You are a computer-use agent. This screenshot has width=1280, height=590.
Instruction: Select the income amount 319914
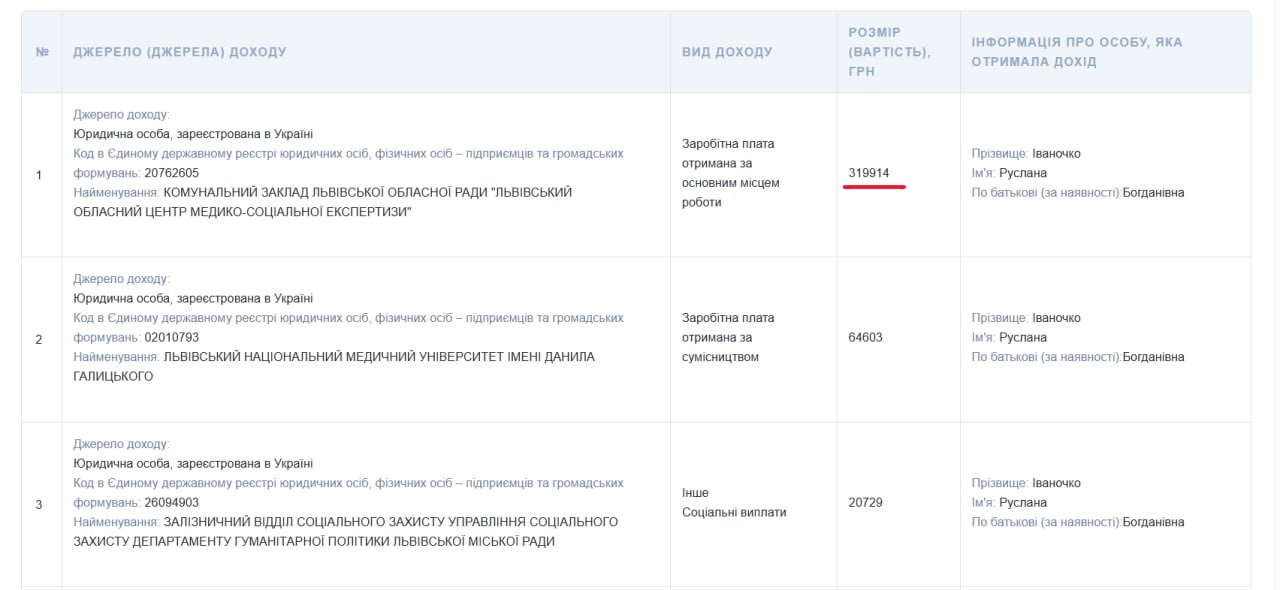tap(869, 173)
